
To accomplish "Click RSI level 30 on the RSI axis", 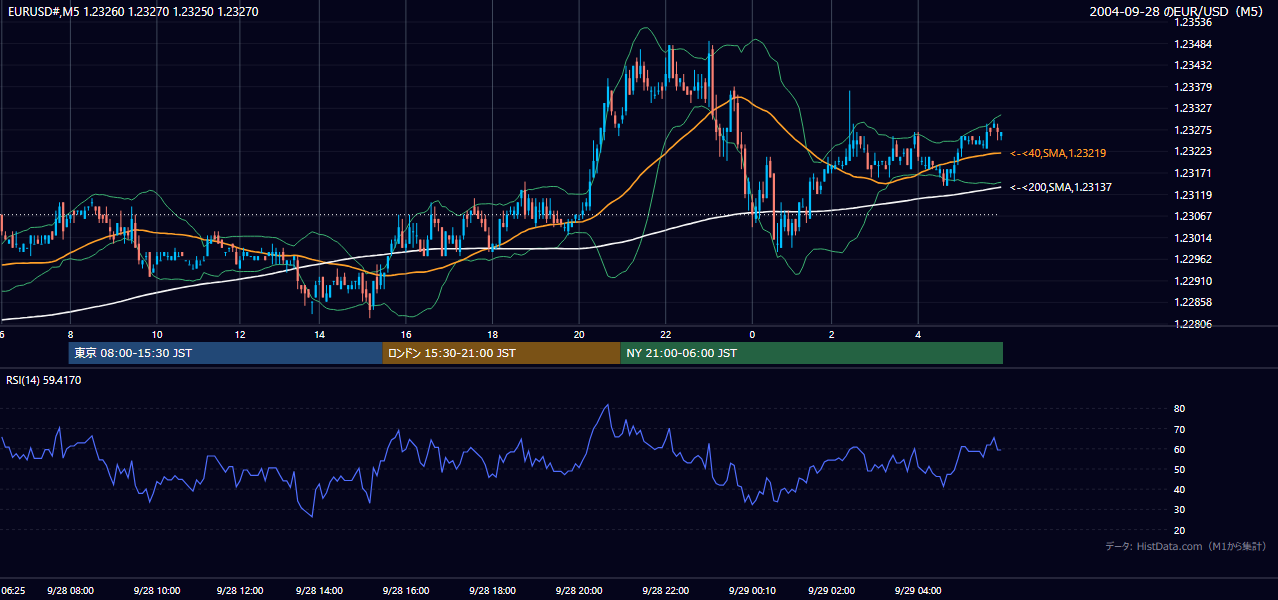I will [x=1179, y=510].
